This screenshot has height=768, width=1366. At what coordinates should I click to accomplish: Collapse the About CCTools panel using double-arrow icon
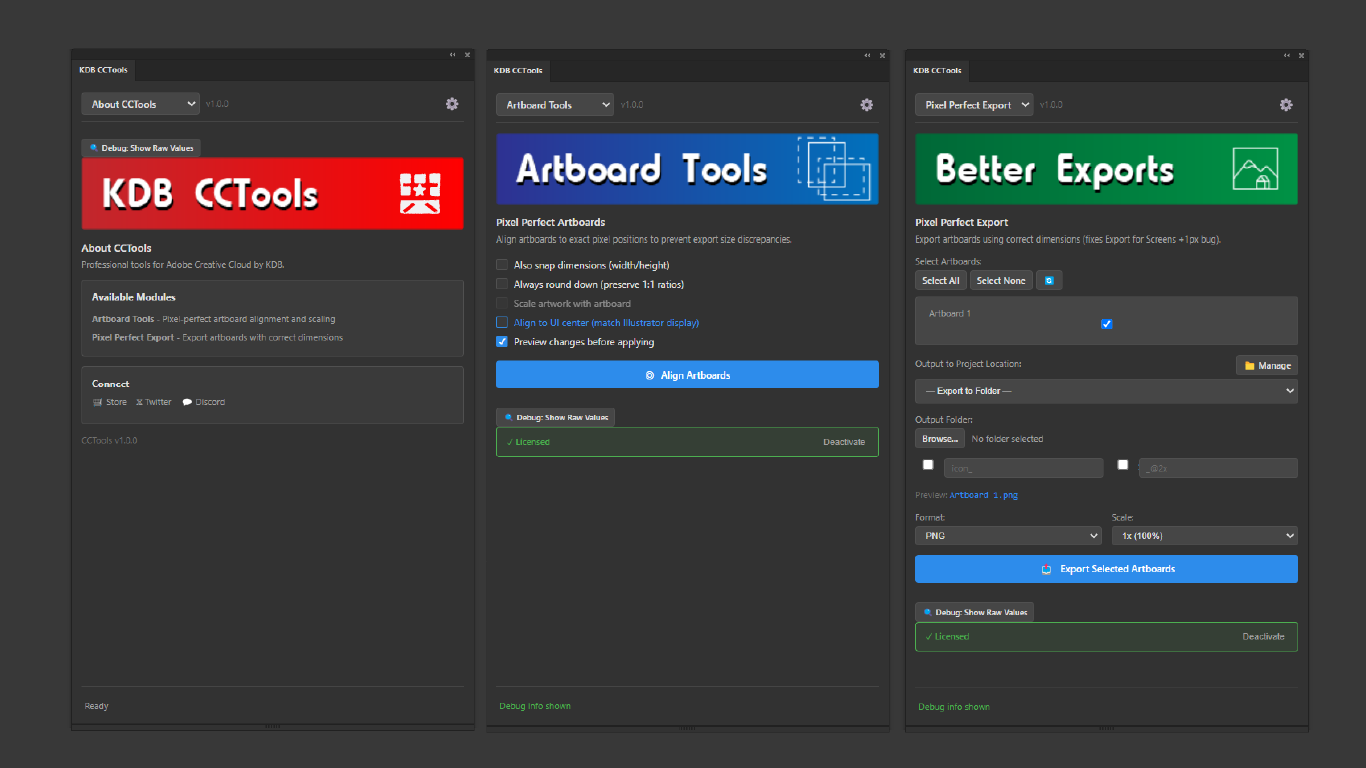tap(452, 55)
